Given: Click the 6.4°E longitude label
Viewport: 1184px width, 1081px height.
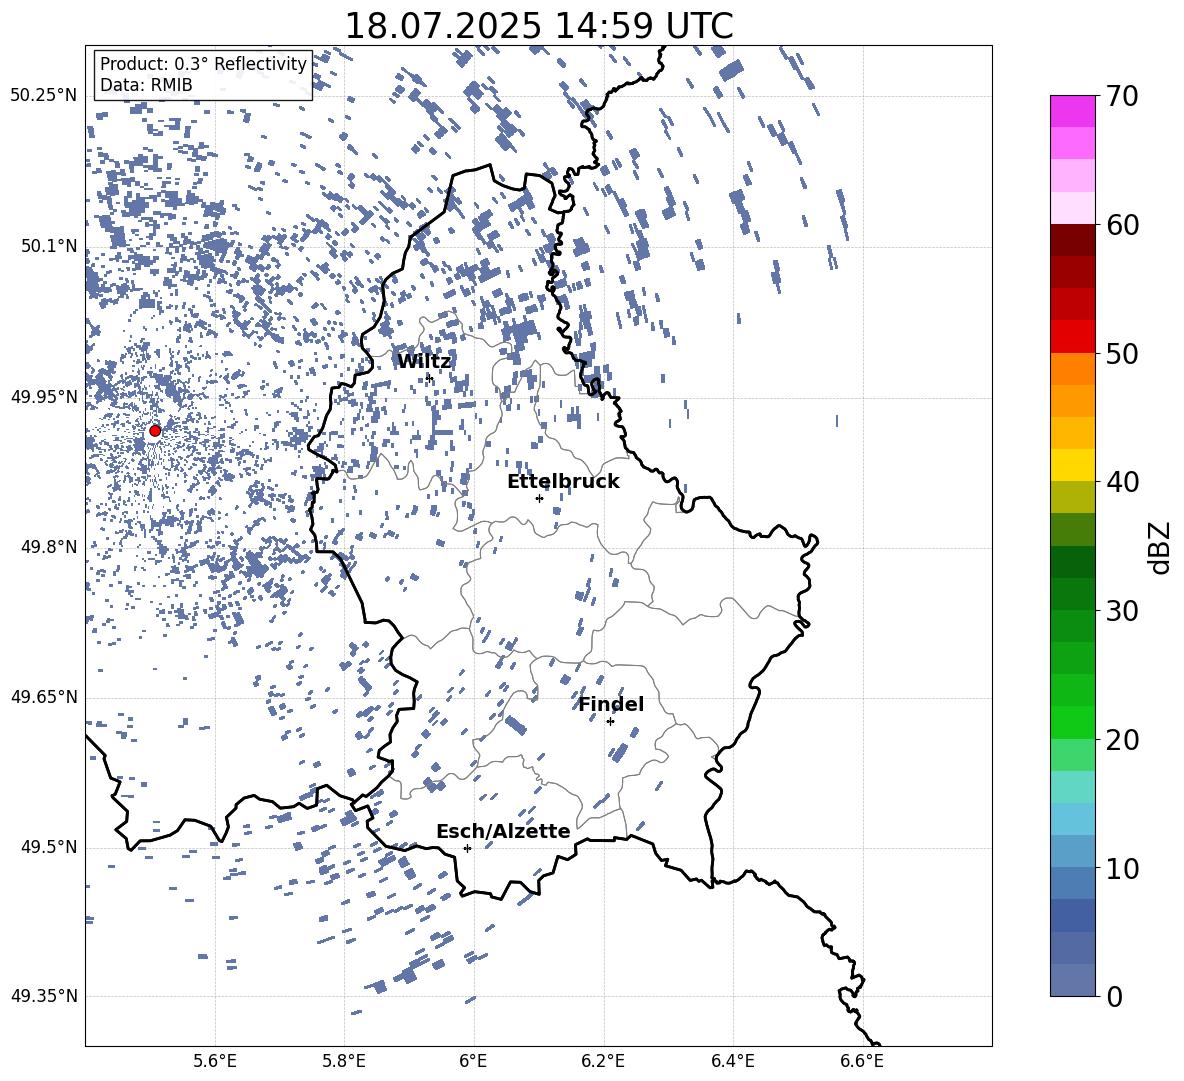Looking at the screenshot, I should click(732, 1061).
